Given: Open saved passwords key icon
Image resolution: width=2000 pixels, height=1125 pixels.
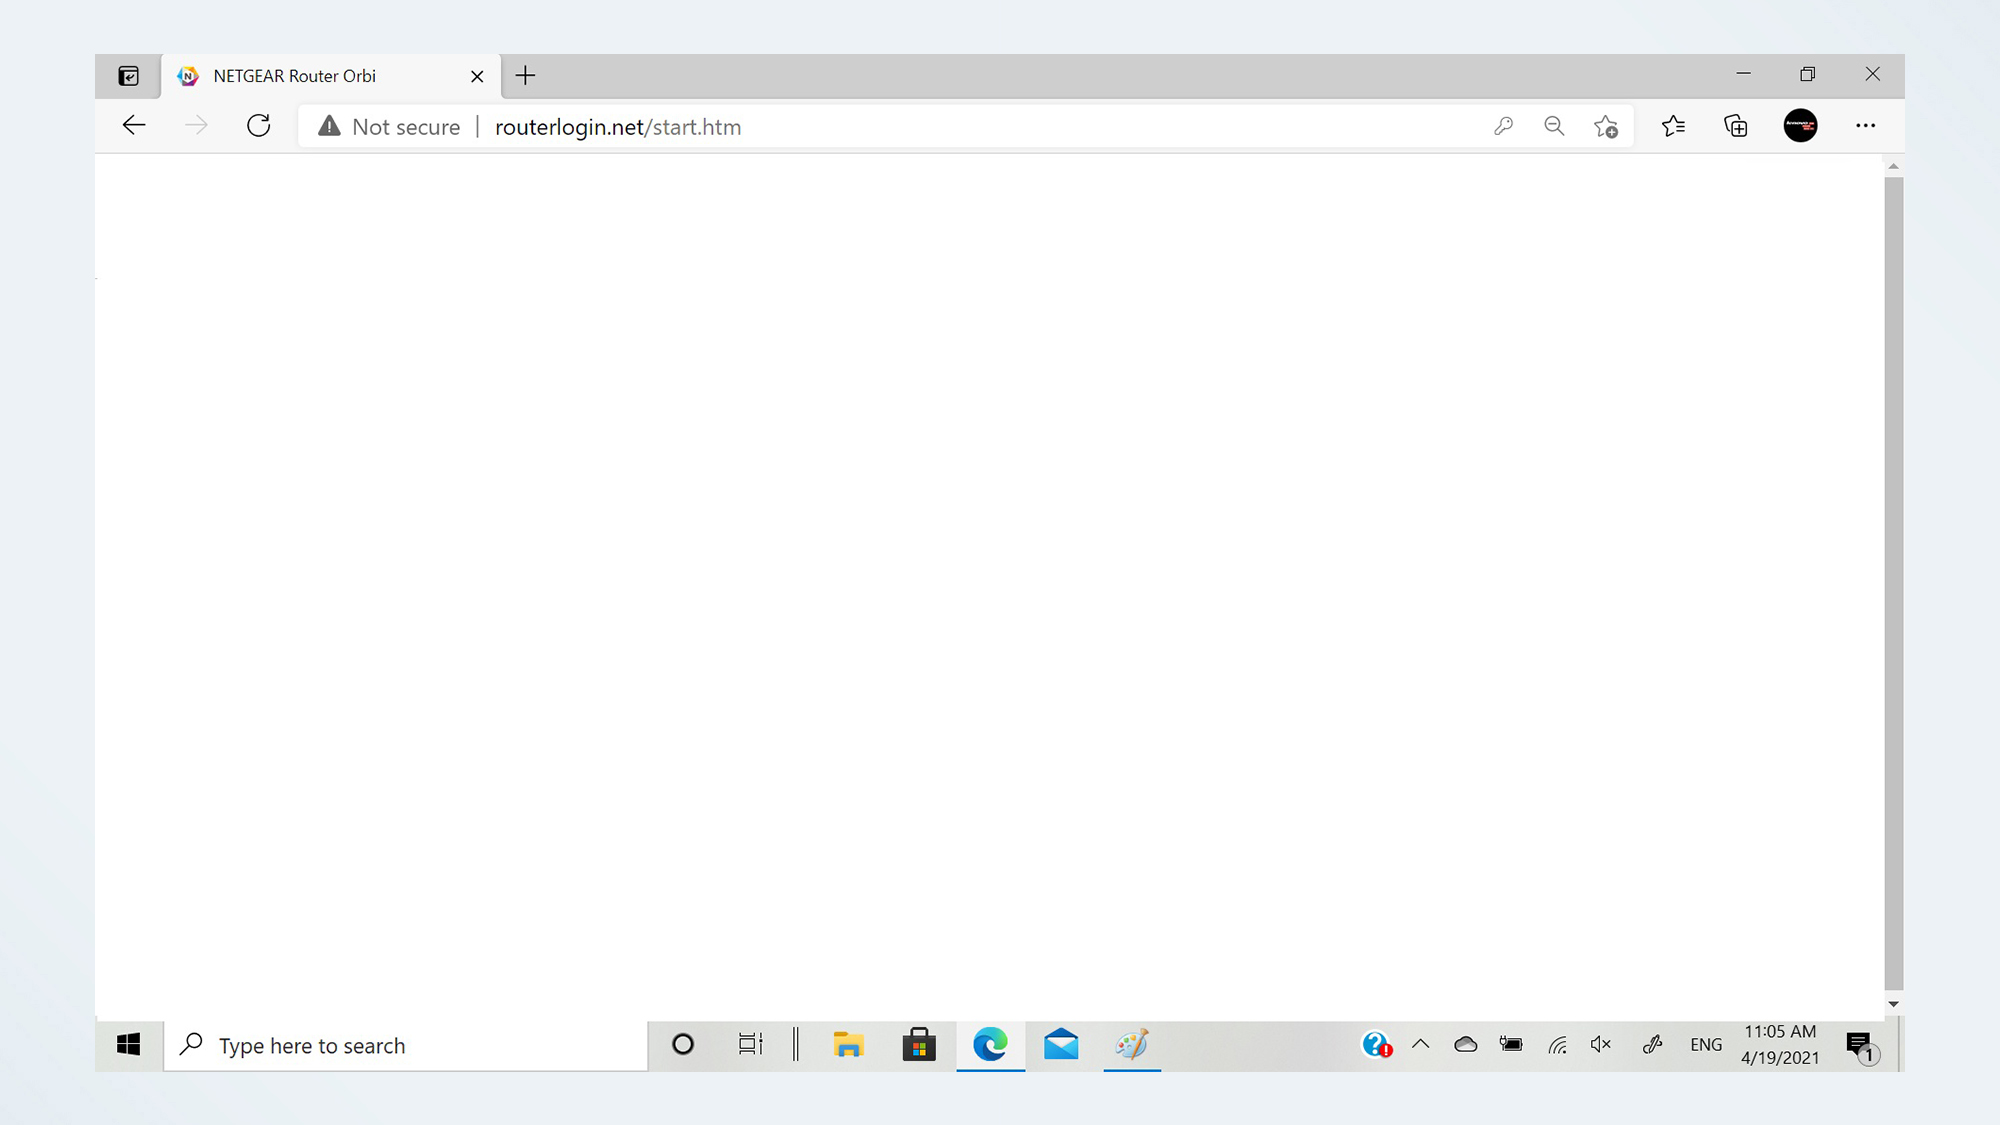Looking at the screenshot, I should 1503,126.
